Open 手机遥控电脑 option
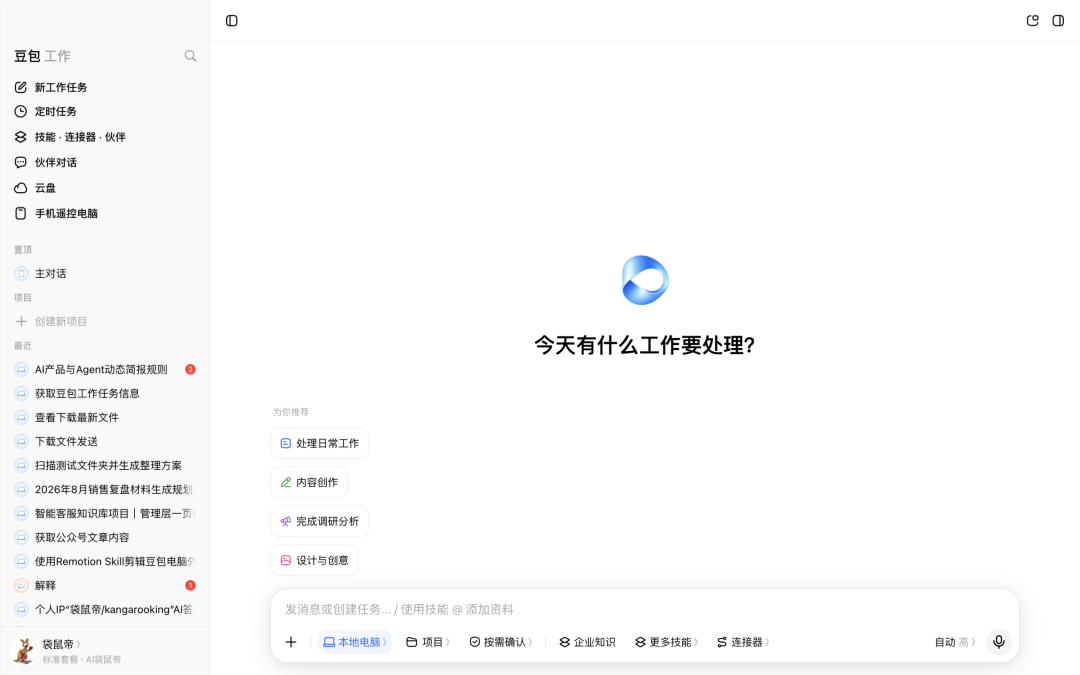 point(105,214)
